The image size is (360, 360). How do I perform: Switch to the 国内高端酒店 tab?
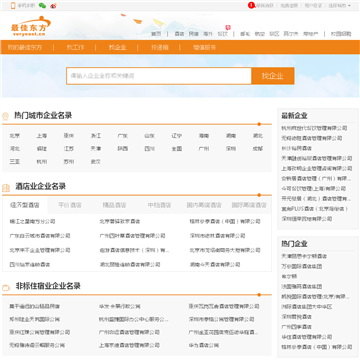(204, 205)
